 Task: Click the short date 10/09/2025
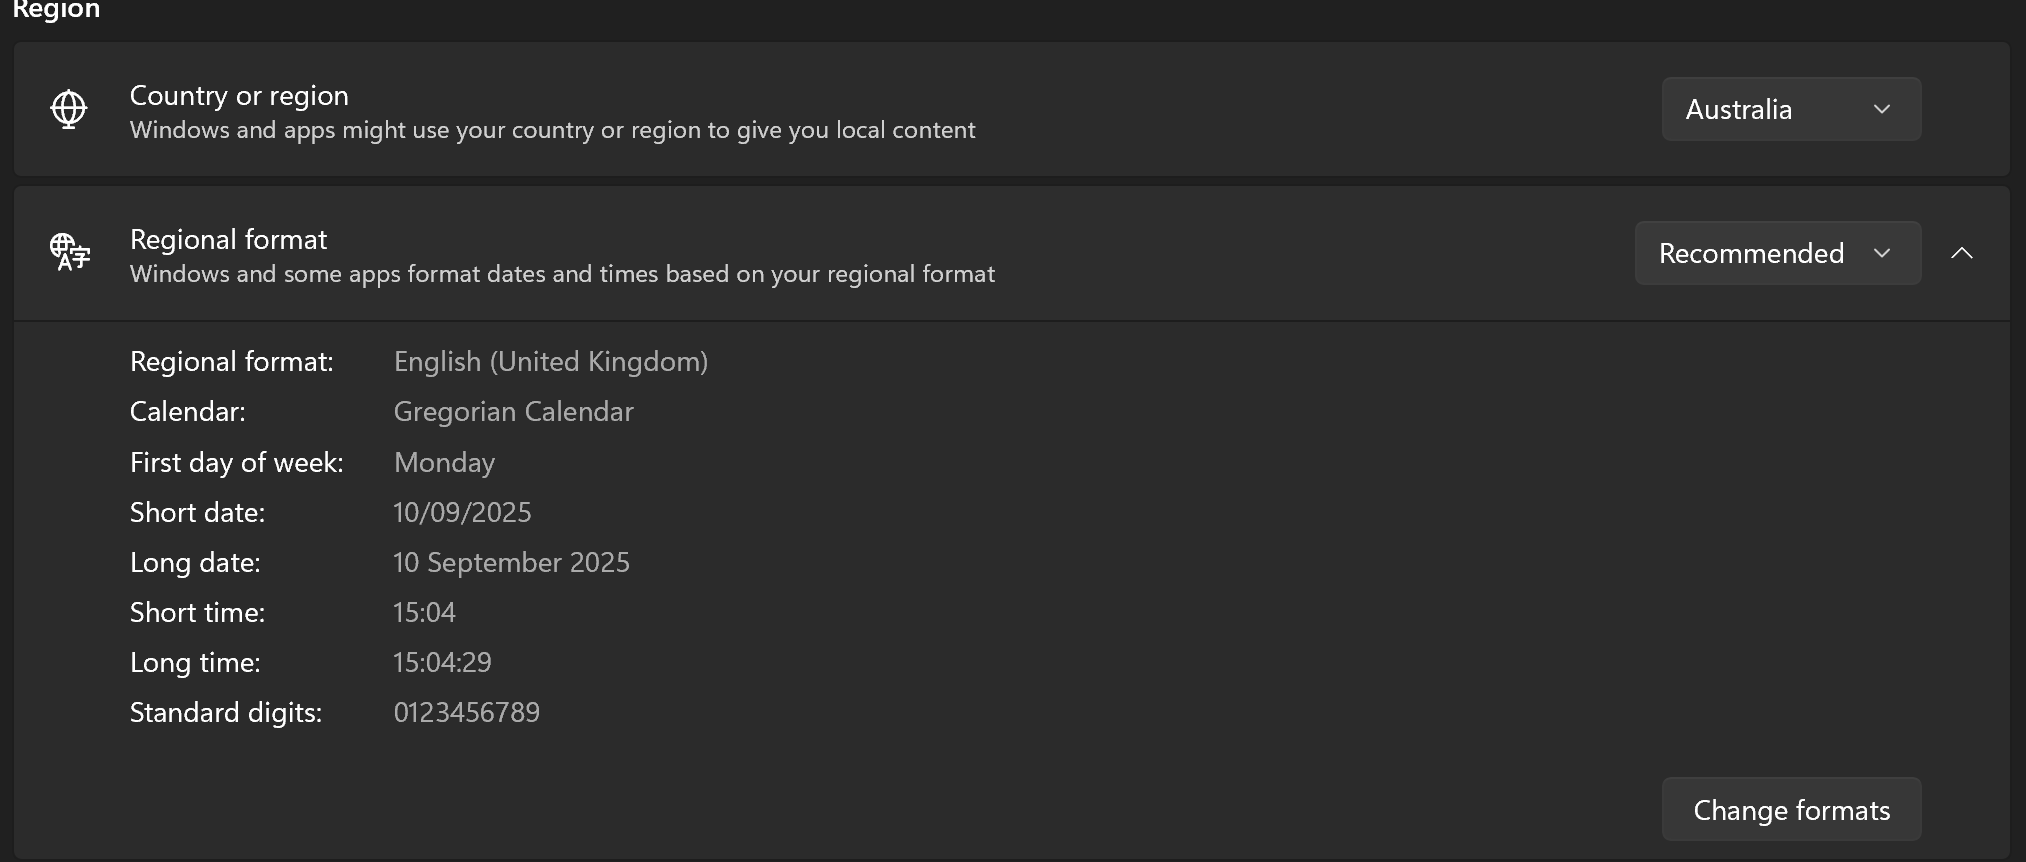pos(462,512)
